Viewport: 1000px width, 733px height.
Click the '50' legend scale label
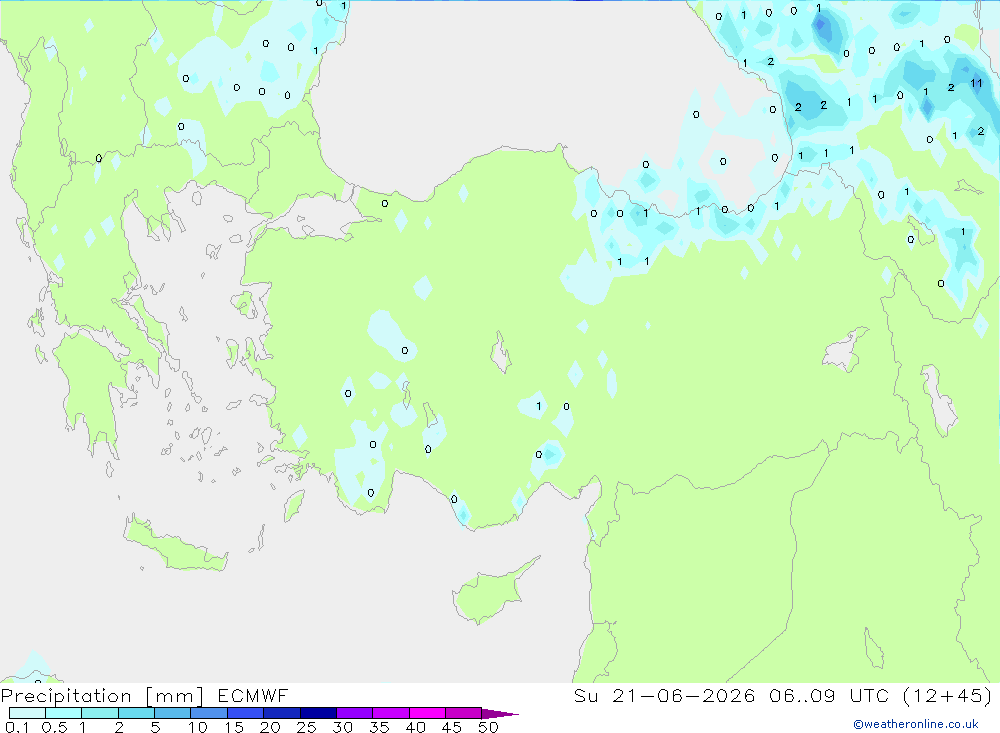pos(488,727)
